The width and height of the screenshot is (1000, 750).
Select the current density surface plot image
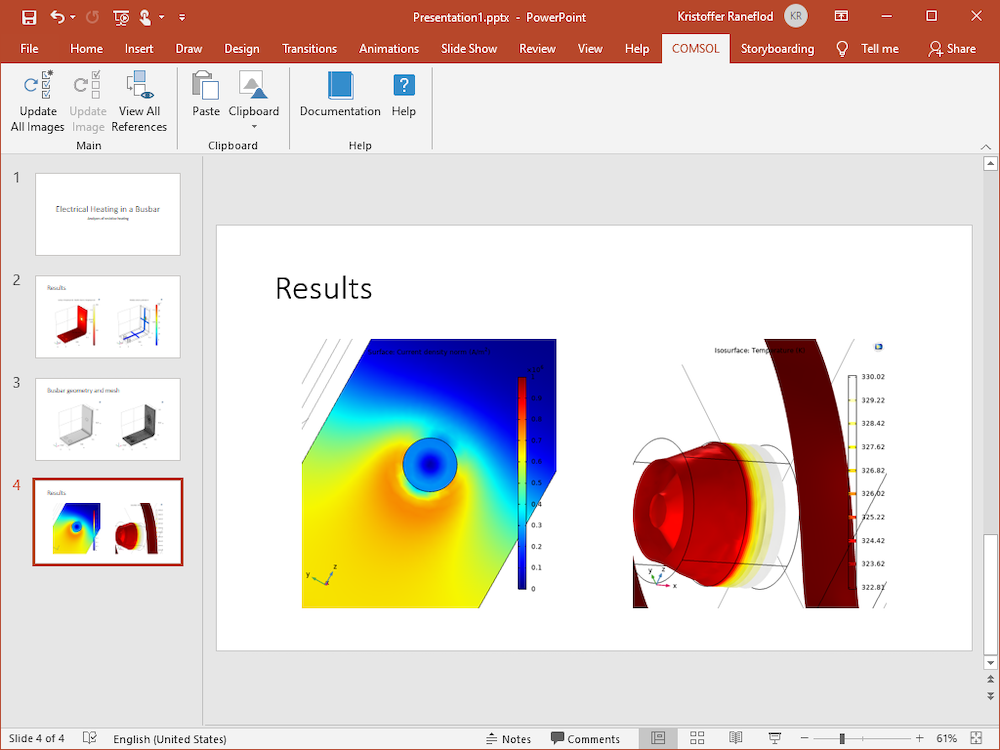pyautogui.click(x=429, y=473)
